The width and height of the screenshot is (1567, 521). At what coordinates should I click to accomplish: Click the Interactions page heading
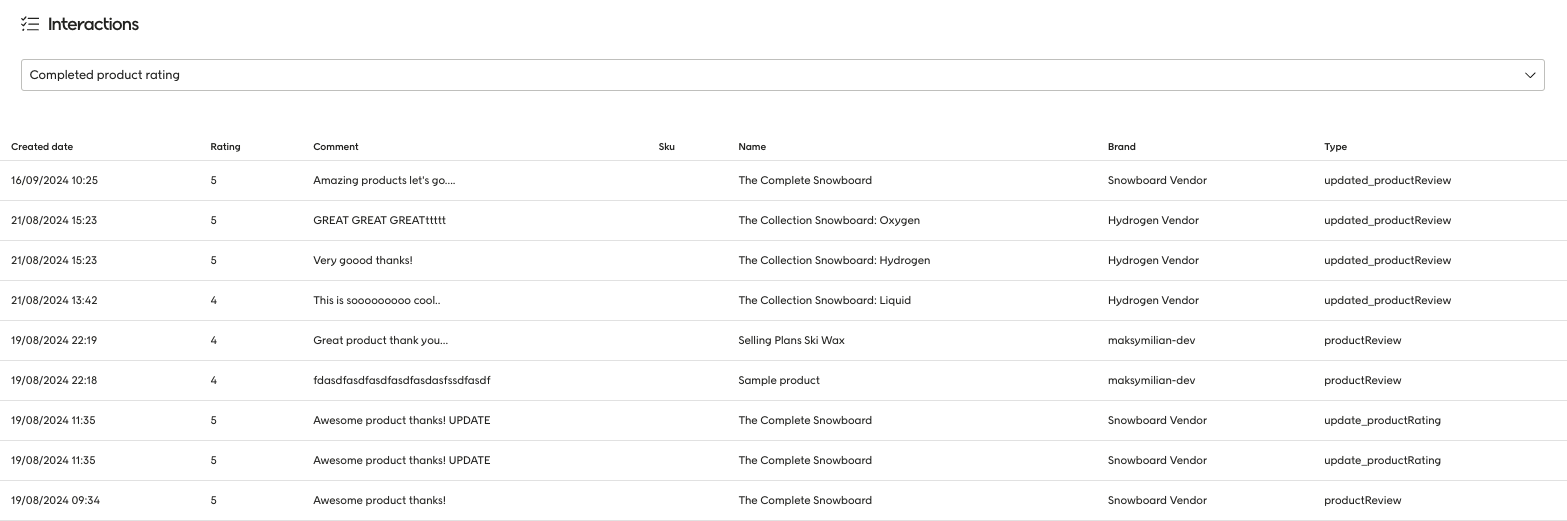pyautogui.click(x=93, y=24)
